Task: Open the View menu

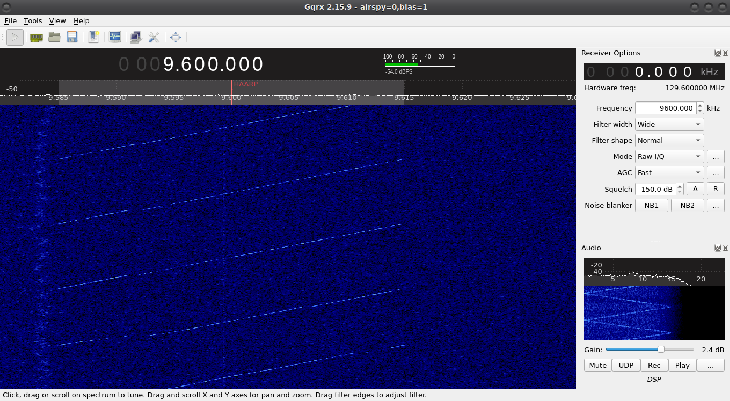Action: click(57, 20)
